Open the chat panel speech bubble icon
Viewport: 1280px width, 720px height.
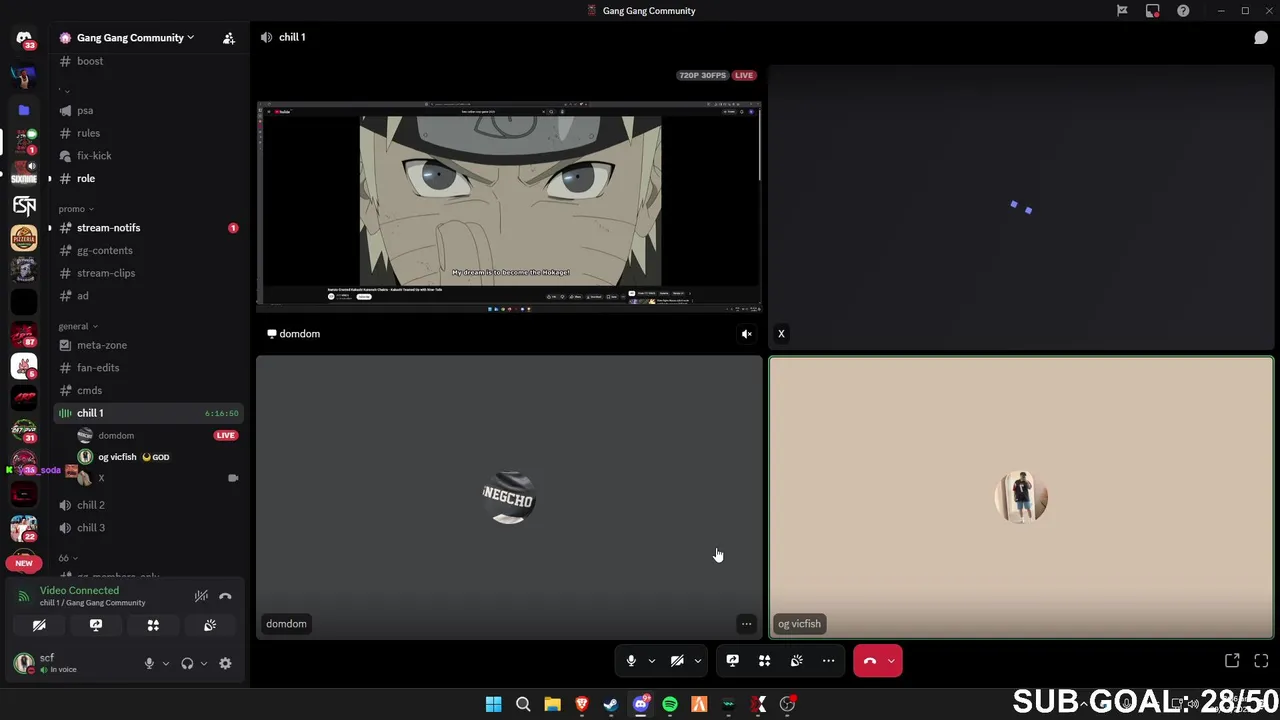(x=1261, y=37)
